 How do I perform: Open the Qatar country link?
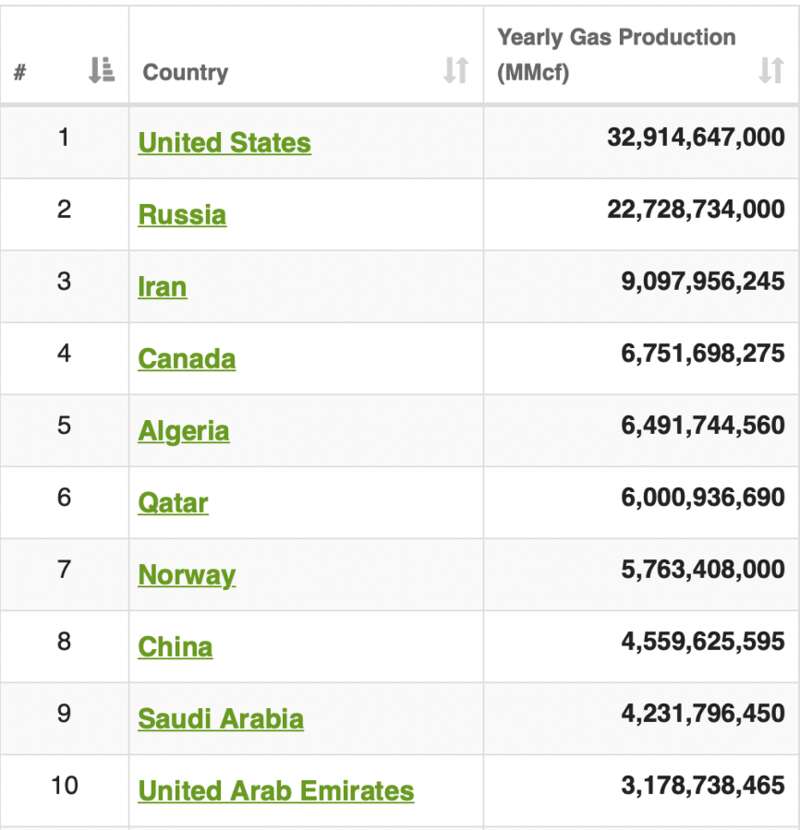click(173, 503)
